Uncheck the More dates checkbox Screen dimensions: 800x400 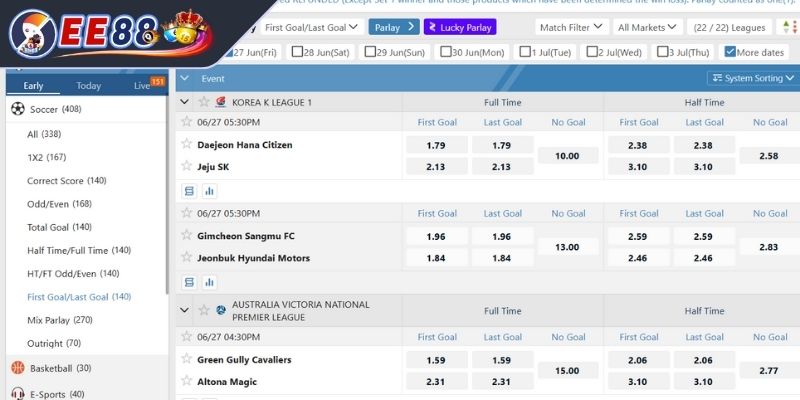coord(730,52)
